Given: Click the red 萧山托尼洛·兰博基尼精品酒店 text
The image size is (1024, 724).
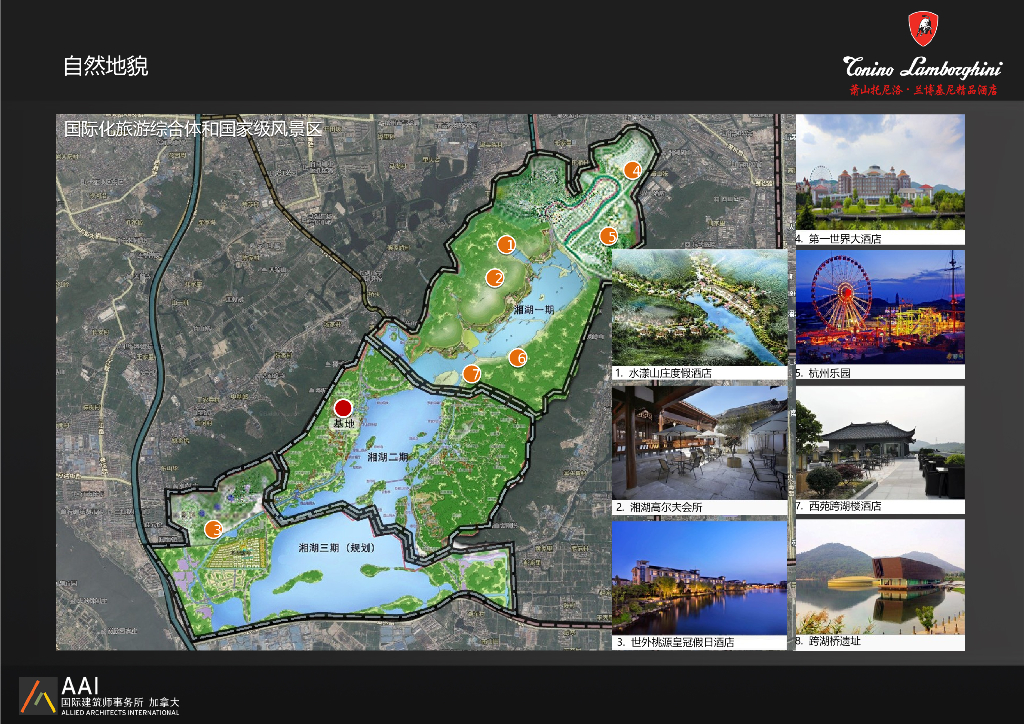Looking at the screenshot, I should [x=923, y=90].
